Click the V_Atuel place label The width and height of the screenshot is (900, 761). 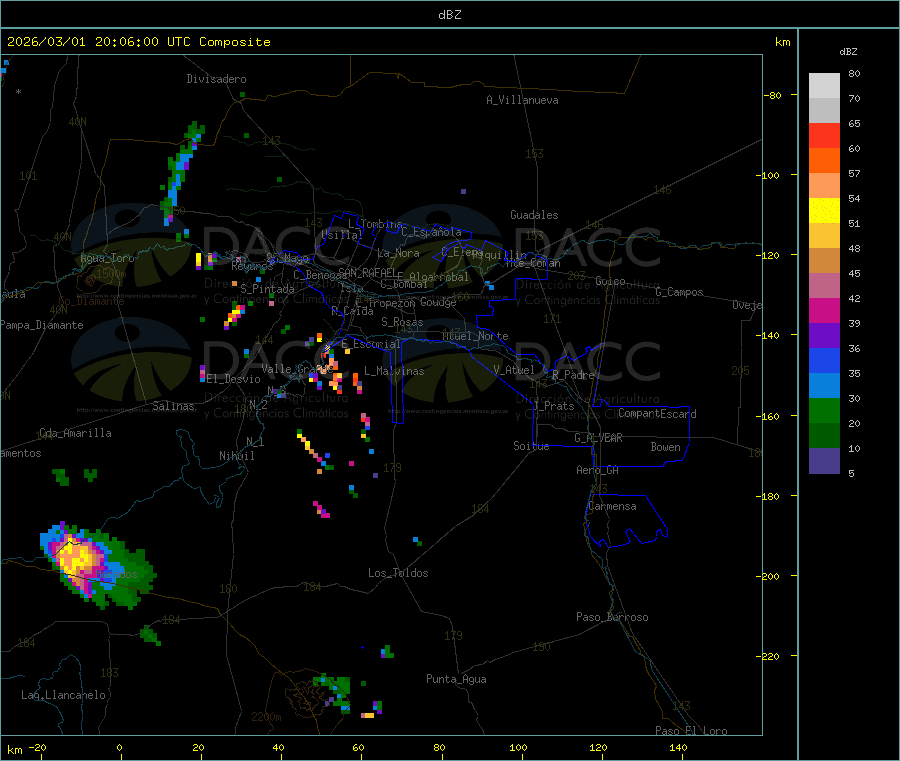[514, 370]
